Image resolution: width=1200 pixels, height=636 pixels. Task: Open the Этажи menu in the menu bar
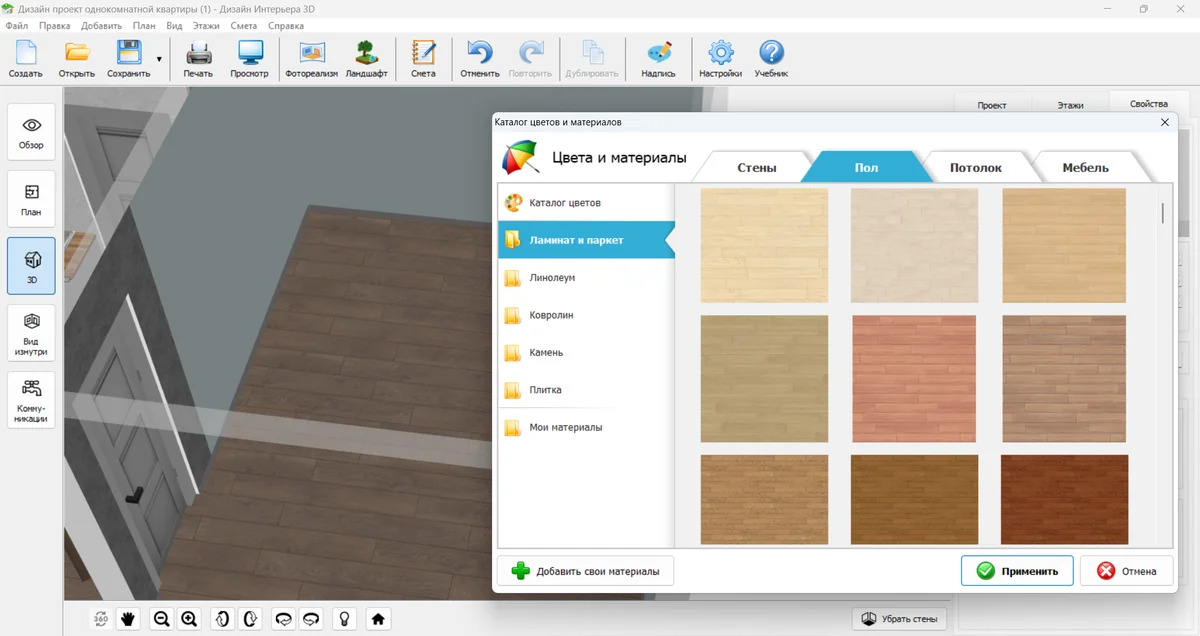tap(206, 26)
